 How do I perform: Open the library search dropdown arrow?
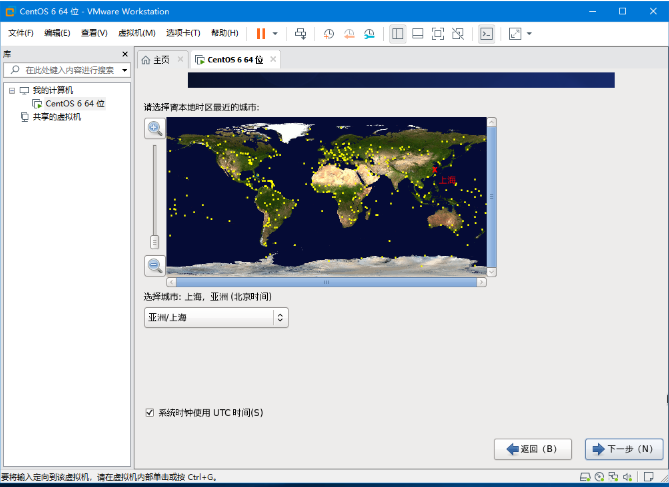[x=124, y=71]
